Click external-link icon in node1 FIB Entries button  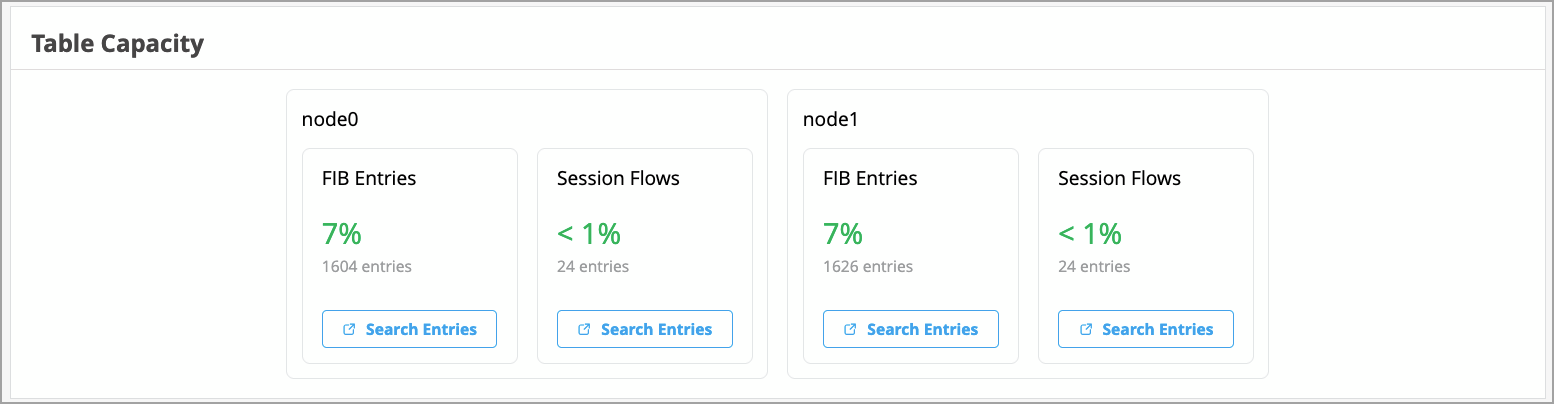pyautogui.click(x=850, y=329)
